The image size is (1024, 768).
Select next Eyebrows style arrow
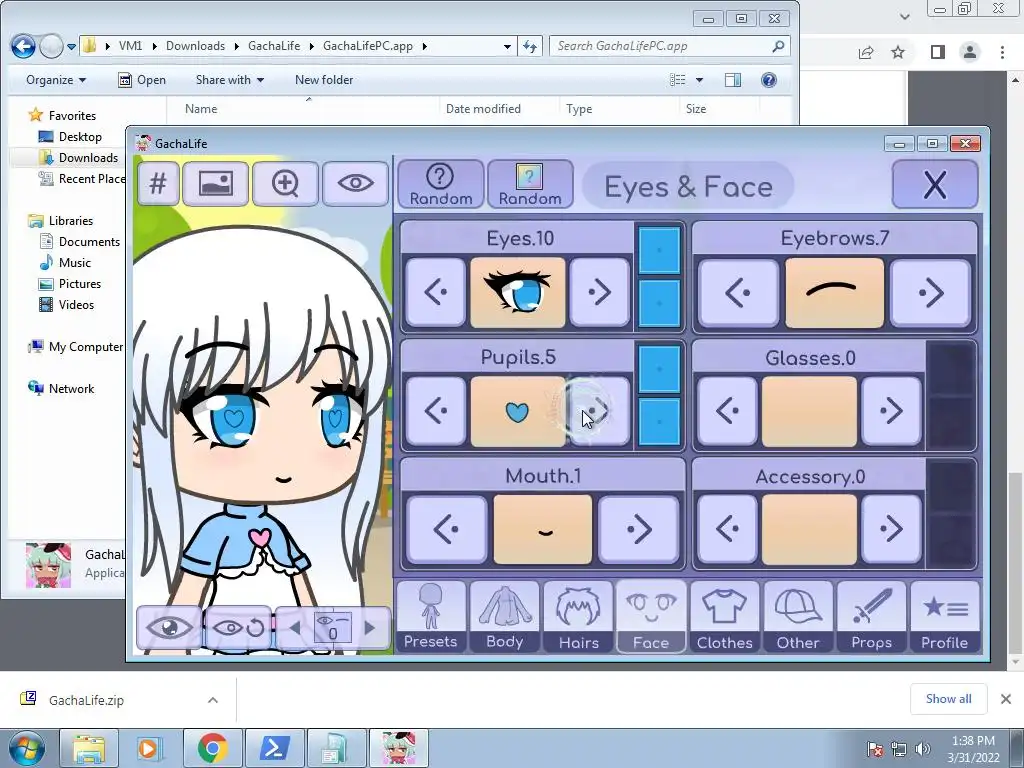[x=930, y=292]
